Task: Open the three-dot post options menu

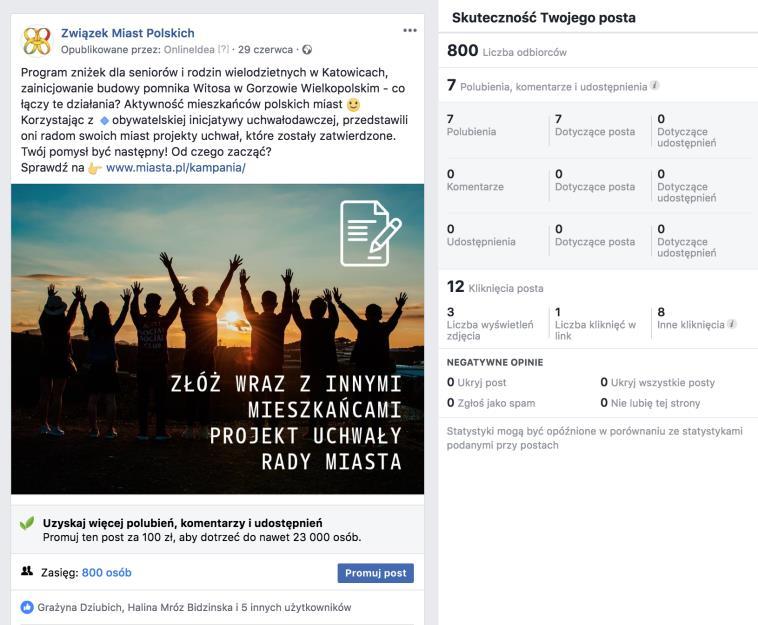Action: tap(409, 30)
